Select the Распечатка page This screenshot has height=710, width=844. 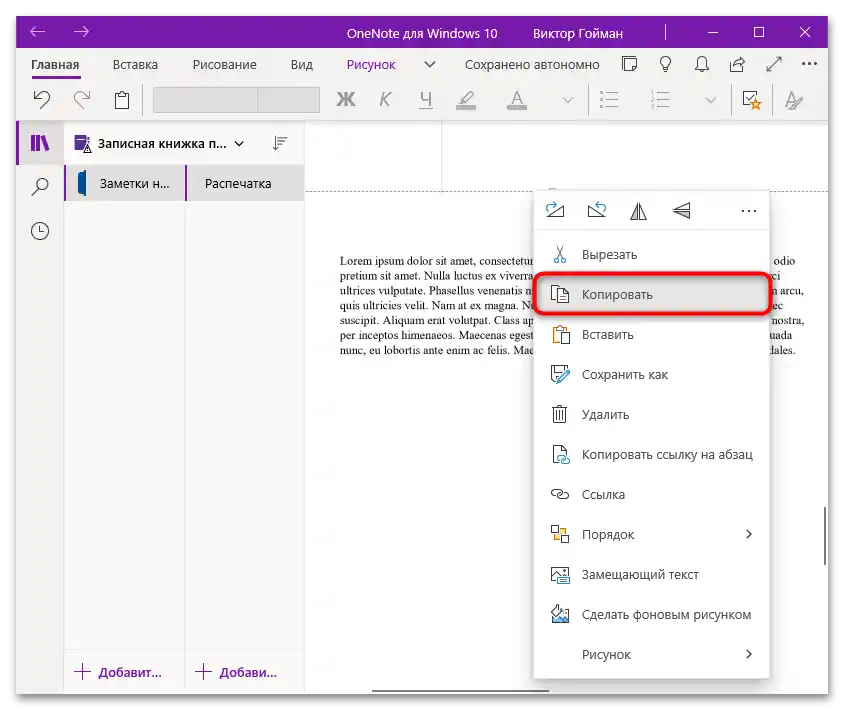[x=245, y=184]
